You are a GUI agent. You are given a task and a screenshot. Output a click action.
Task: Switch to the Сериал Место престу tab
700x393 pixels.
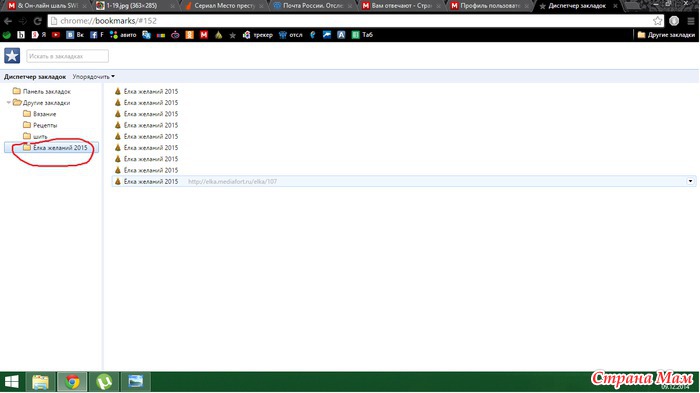[x=224, y=6]
